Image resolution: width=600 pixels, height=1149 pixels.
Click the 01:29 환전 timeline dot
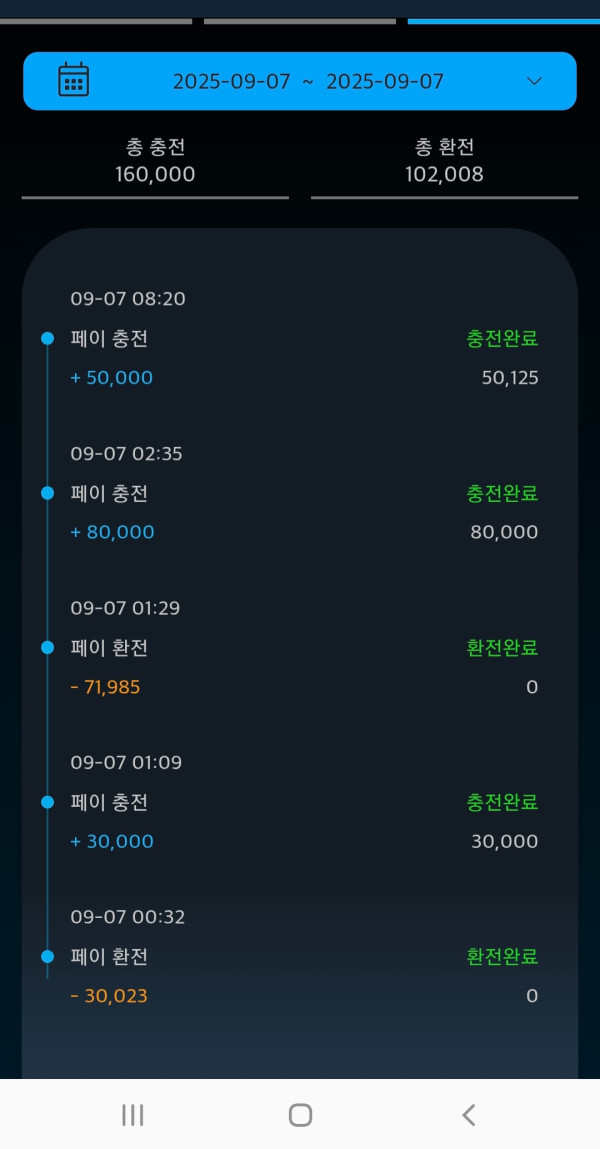47,648
